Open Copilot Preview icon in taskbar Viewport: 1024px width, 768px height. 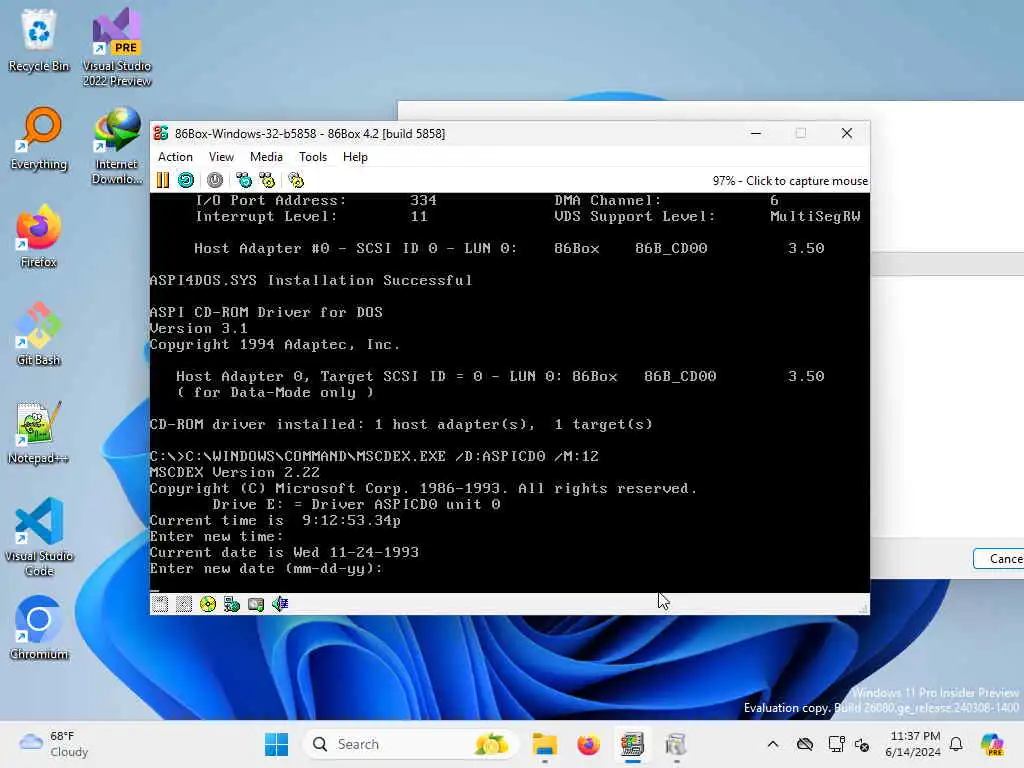[x=992, y=744]
